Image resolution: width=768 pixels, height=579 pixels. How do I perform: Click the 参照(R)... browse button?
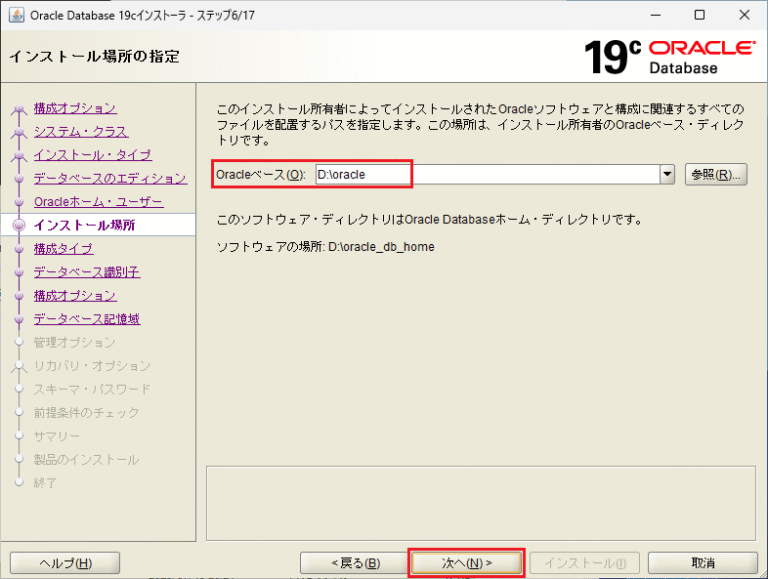[x=716, y=174]
